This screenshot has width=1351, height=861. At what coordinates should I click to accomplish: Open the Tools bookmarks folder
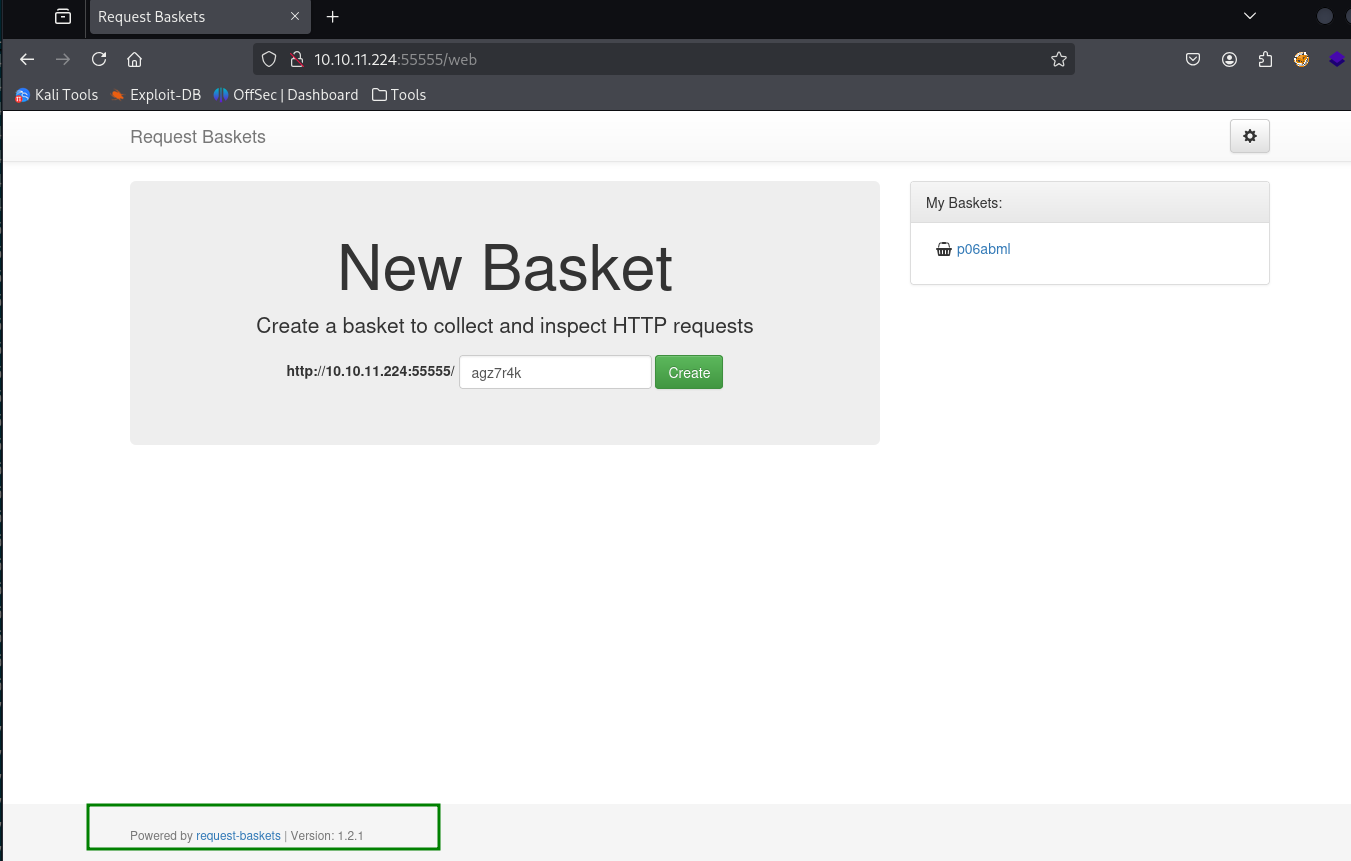[x=398, y=95]
